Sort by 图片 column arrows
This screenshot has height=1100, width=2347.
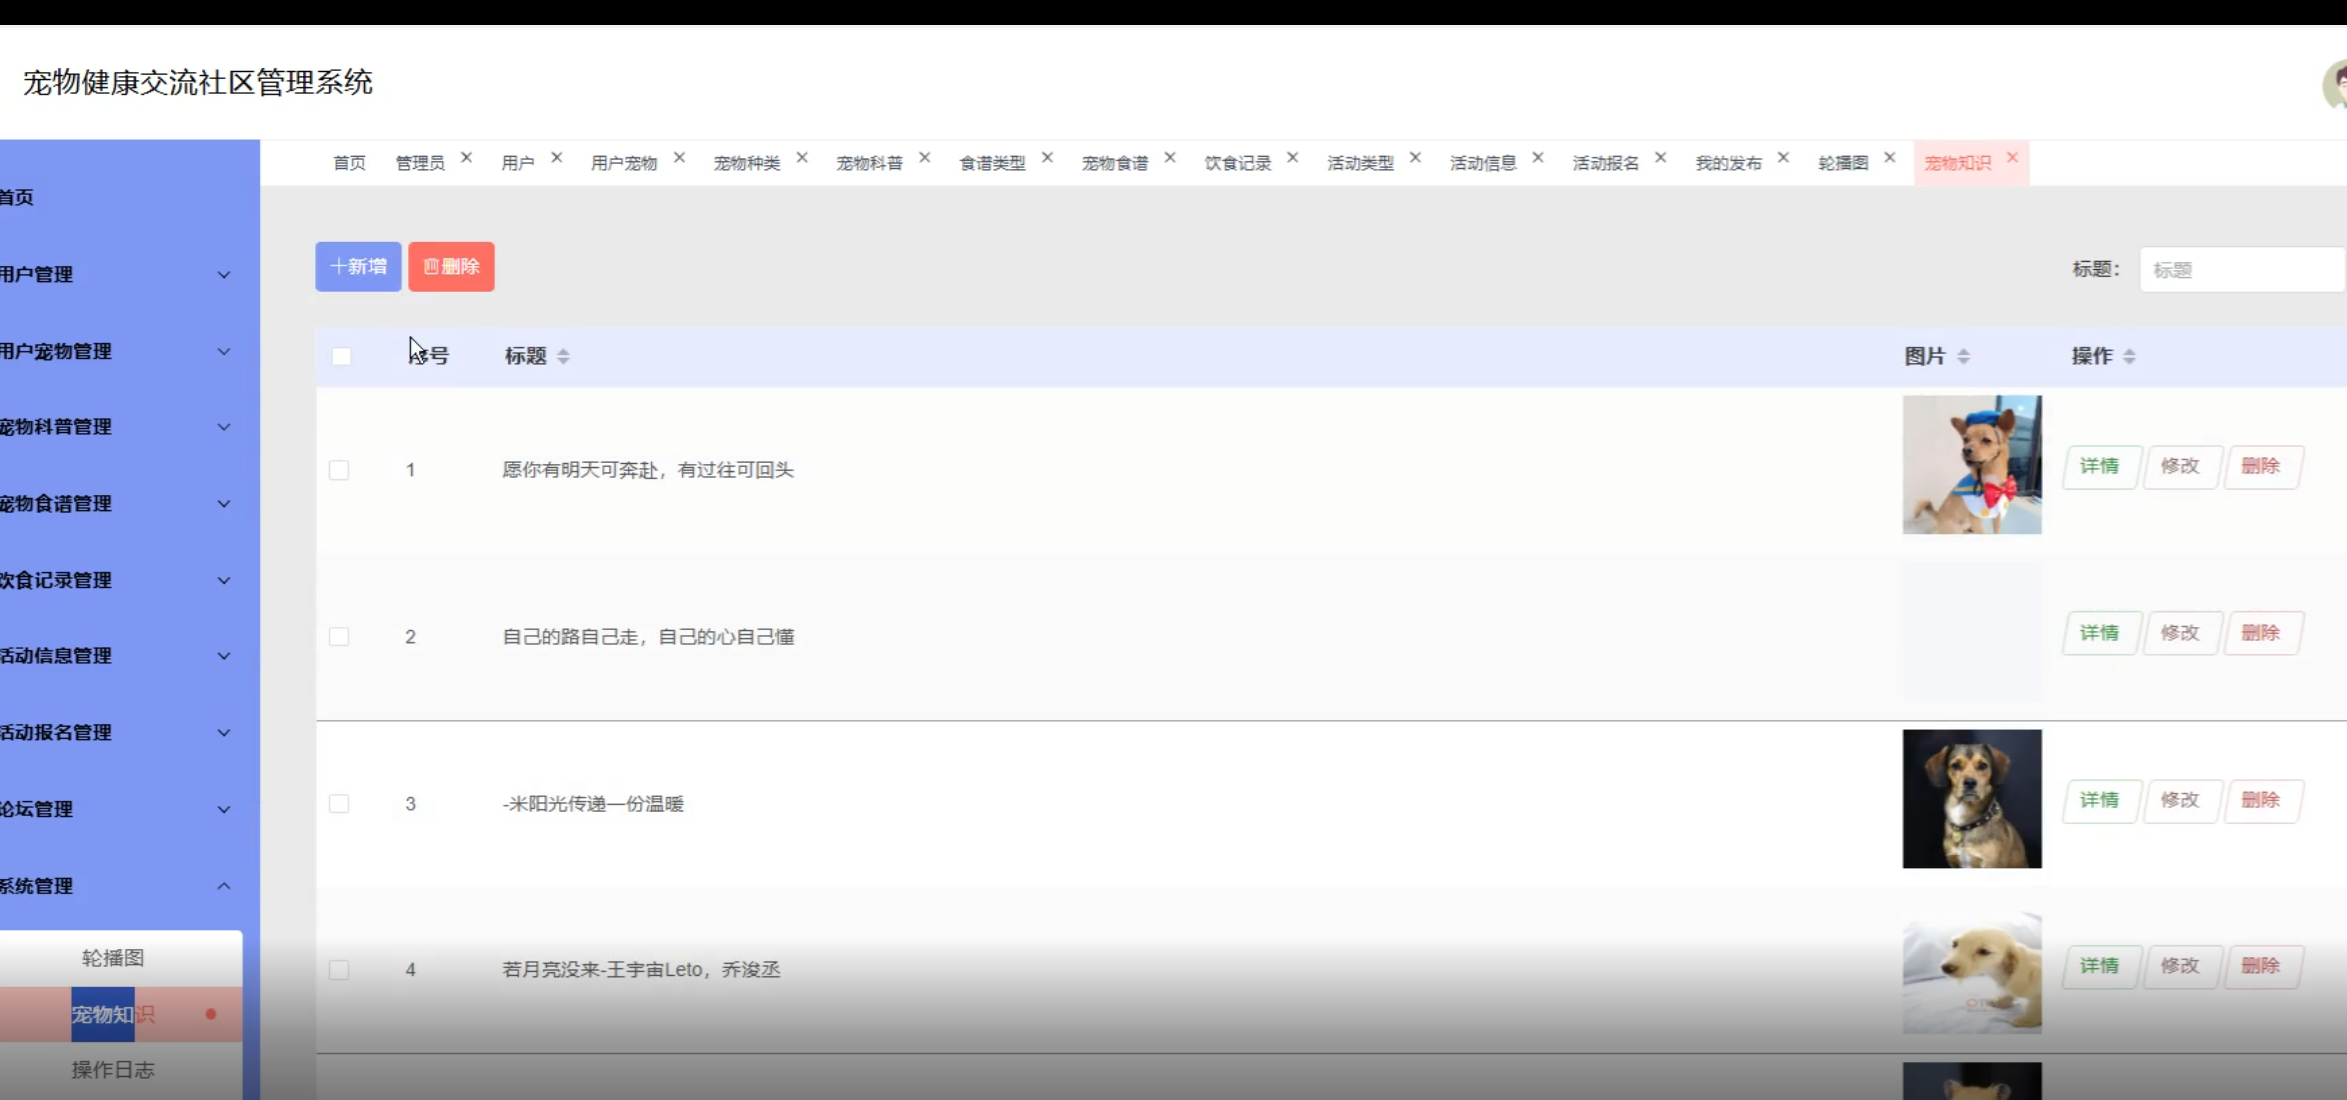coord(1963,356)
